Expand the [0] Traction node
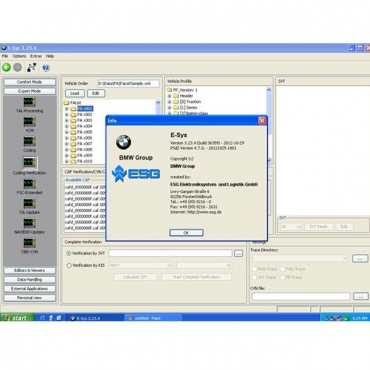 169,102
